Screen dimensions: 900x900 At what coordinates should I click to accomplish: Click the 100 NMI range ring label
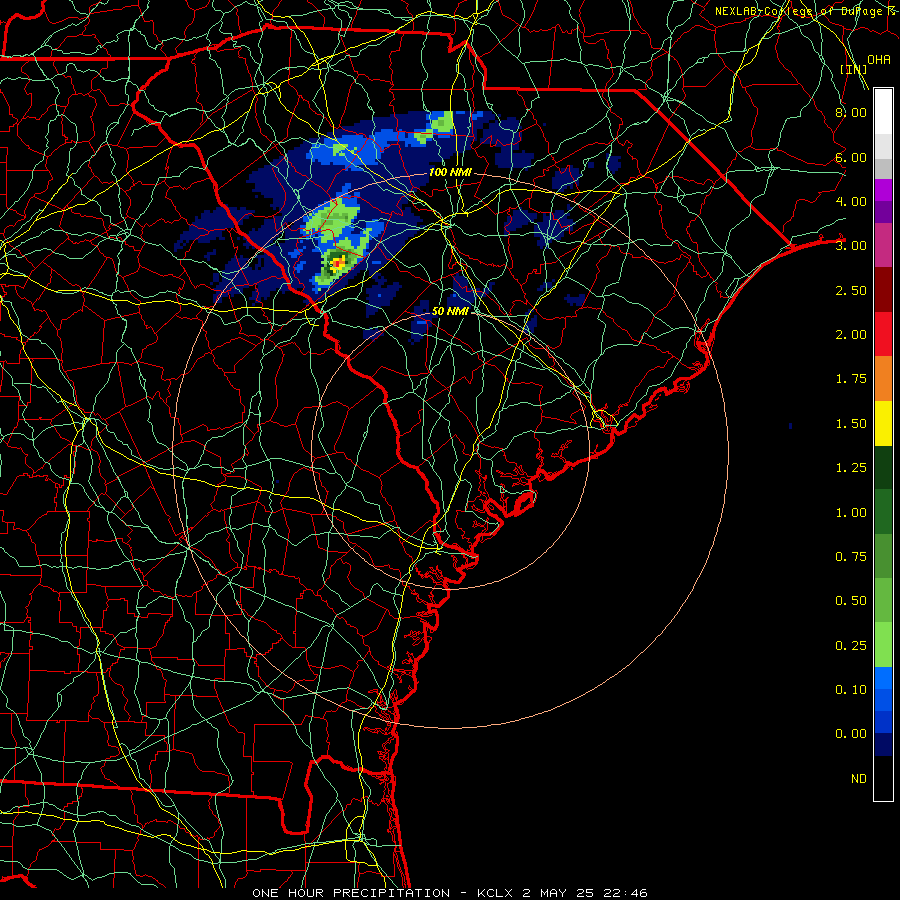[x=450, y=172]
